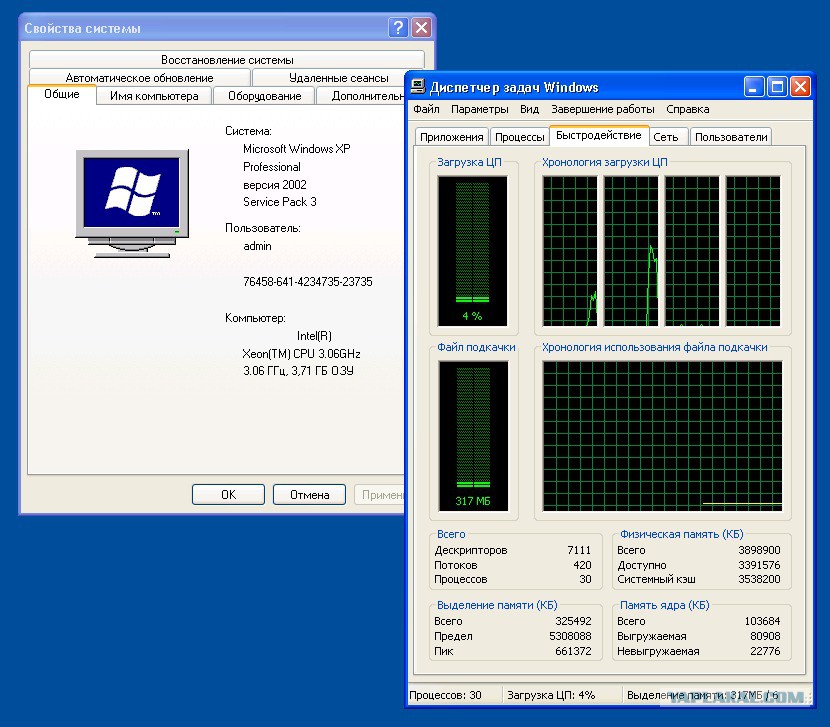Click the Отмена button
This screenshot has width=830, height=727.
pyautogui.click(x=309, y=494)
